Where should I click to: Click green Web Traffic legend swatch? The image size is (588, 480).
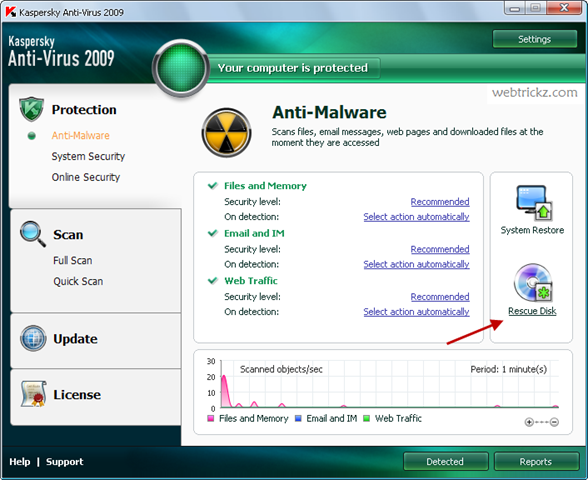(366, 418)
